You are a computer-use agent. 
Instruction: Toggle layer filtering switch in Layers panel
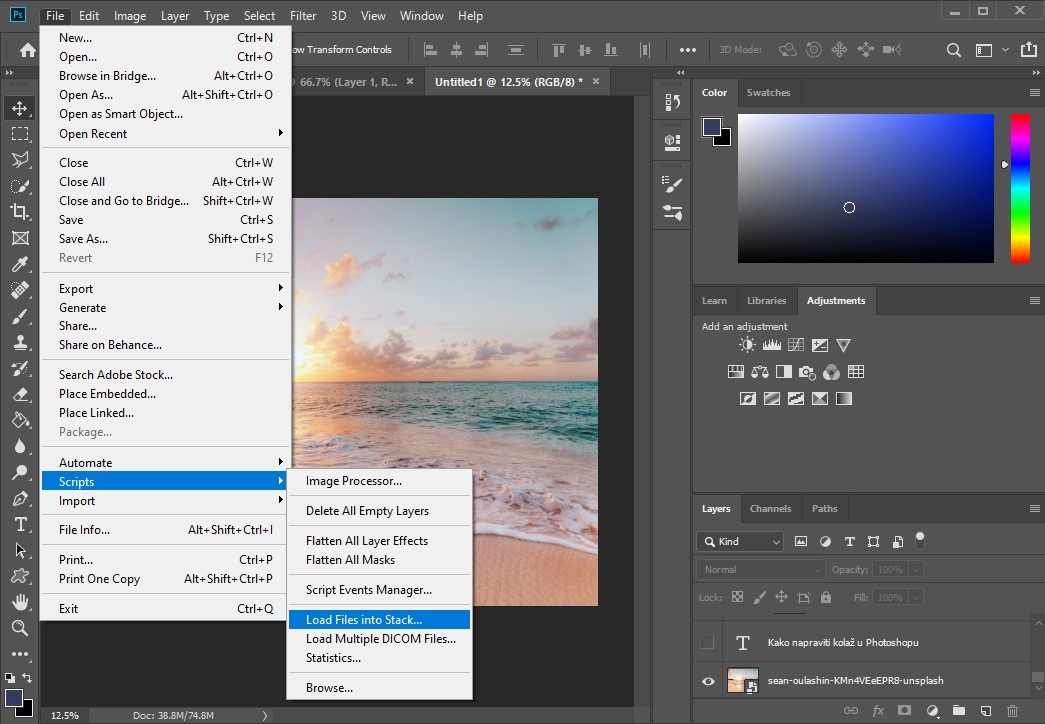[920, 540]
